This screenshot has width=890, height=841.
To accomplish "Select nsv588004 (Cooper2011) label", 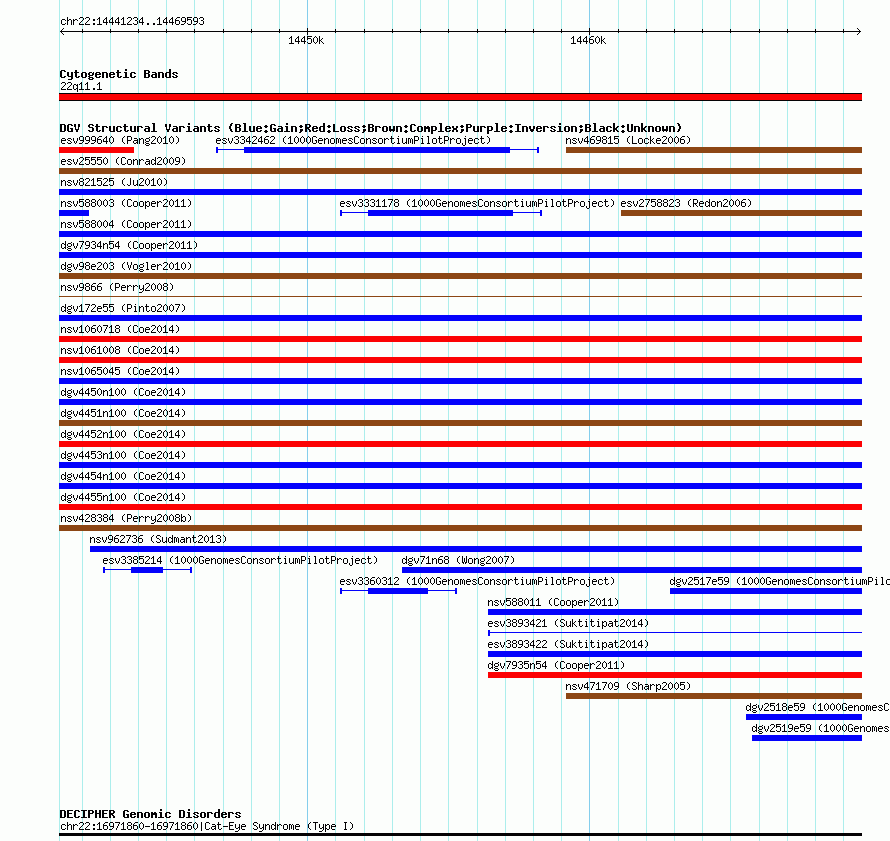I will 126,224.
